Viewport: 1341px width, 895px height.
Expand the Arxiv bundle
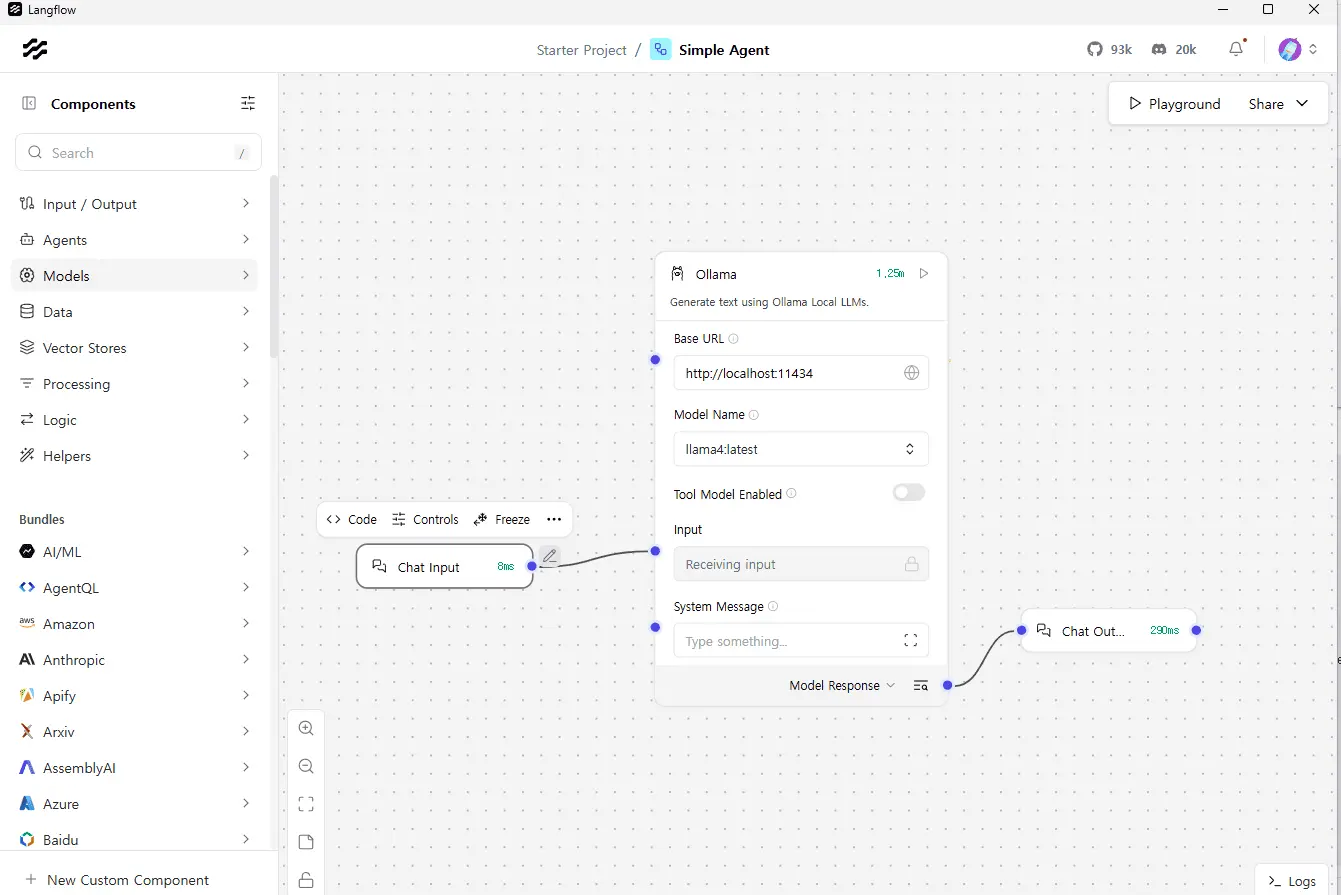(x=134, y=732)
